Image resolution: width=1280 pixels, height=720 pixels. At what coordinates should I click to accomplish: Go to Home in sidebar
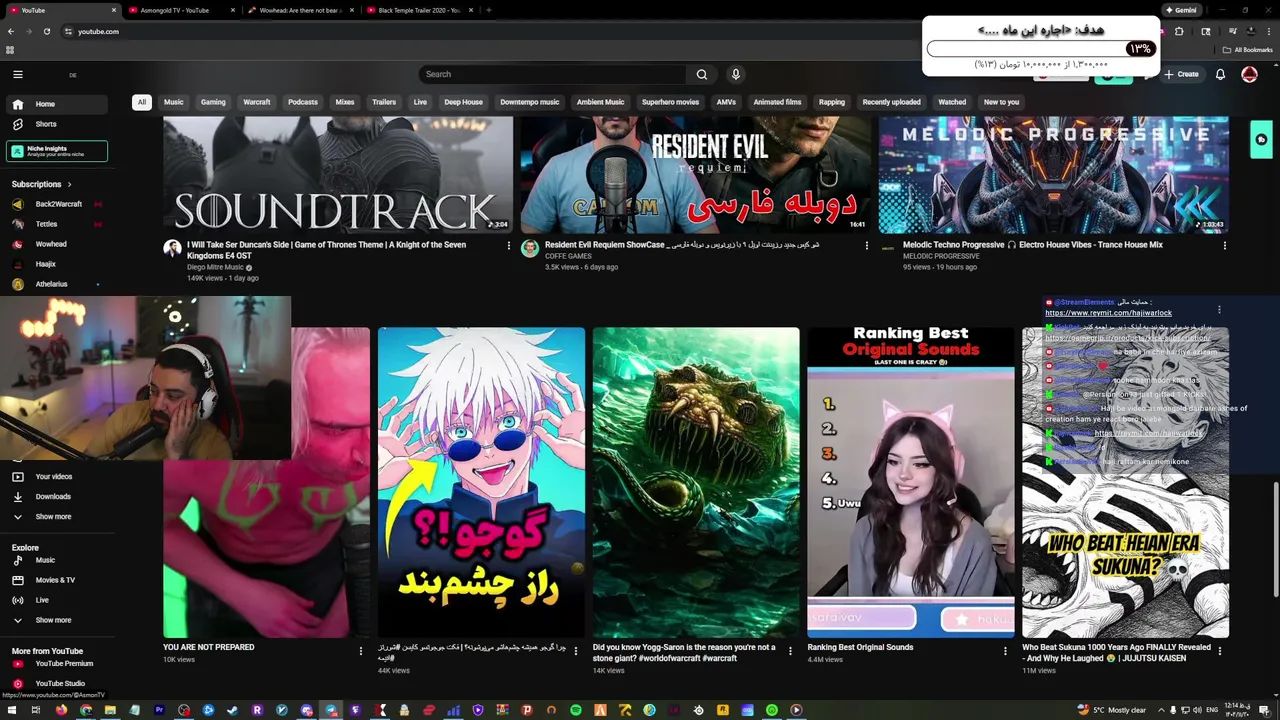coord(57,104)
